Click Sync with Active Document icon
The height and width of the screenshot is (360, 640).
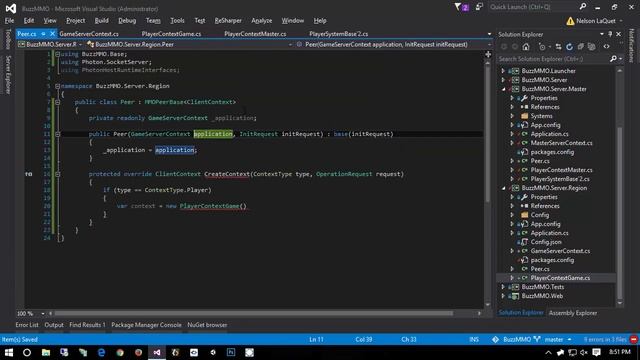[558, 47]
